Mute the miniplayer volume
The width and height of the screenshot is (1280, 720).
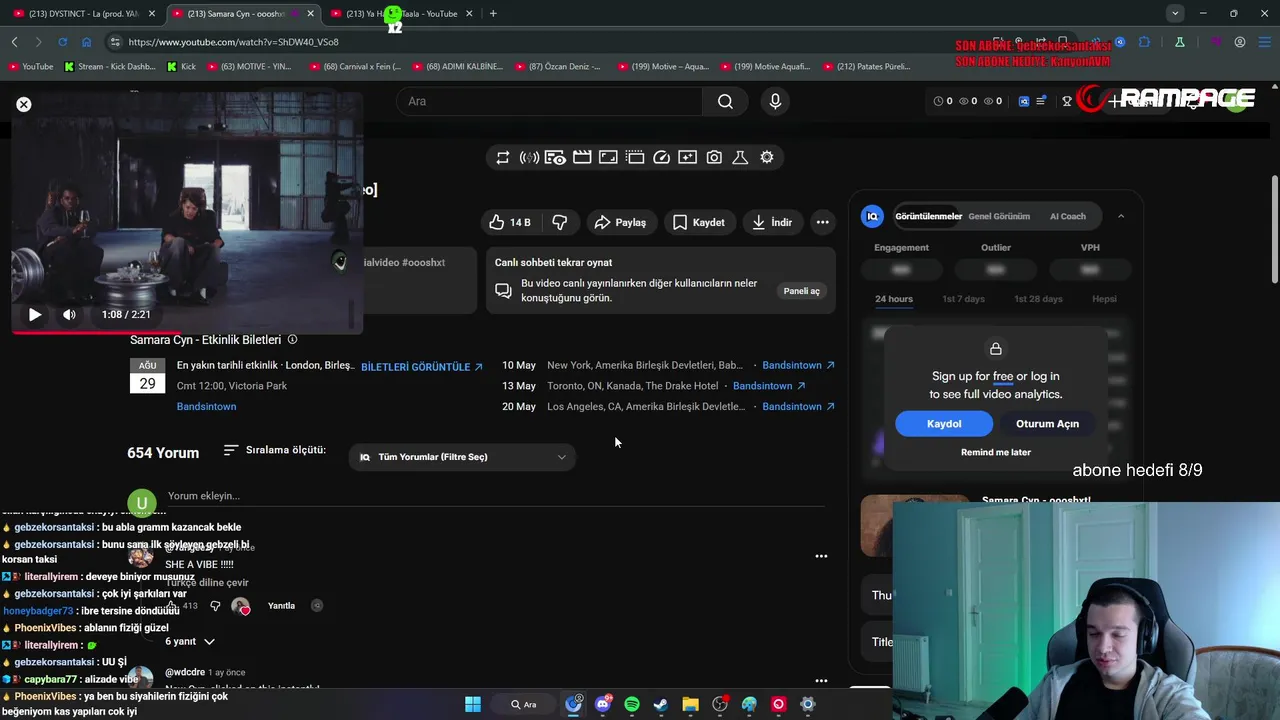coord(69,314)
